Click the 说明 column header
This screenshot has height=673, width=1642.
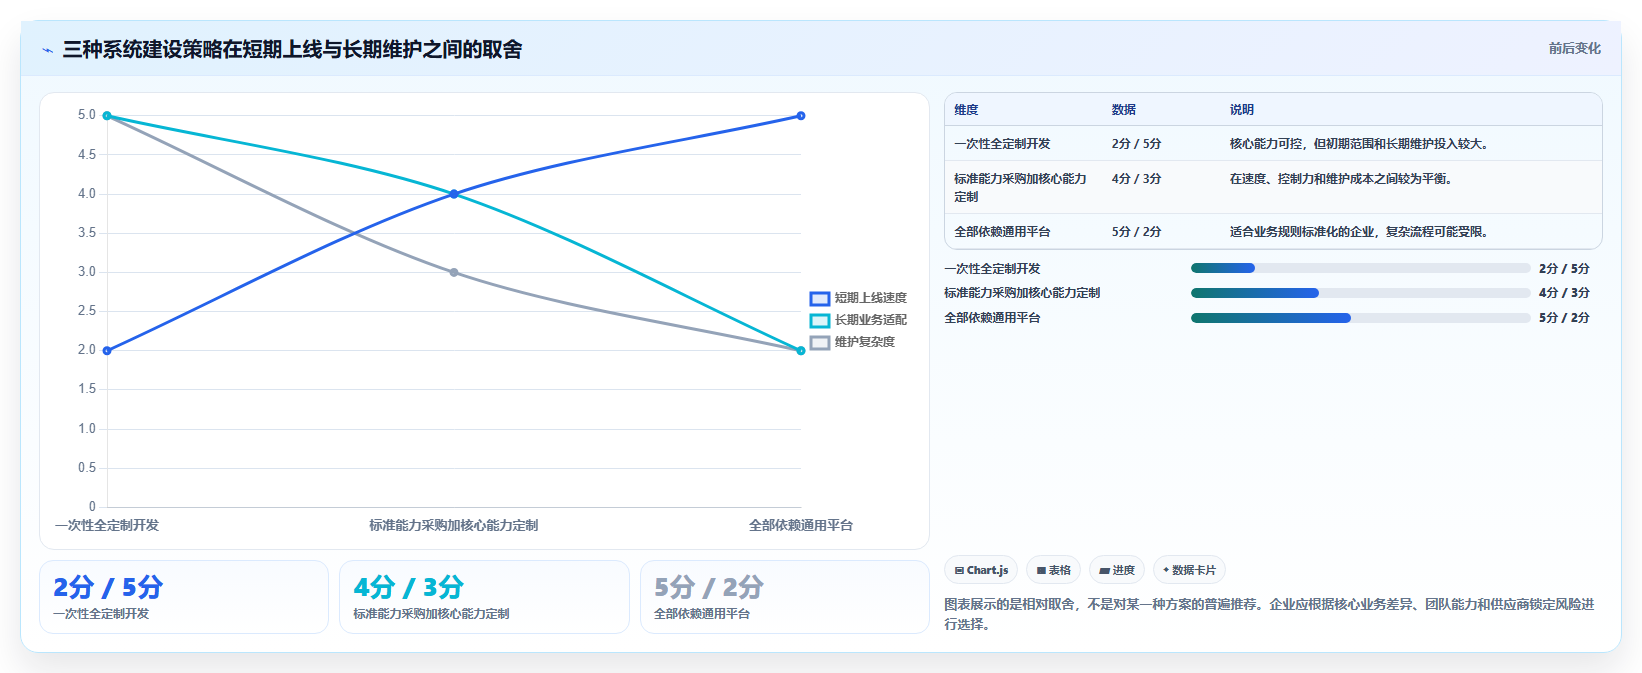(1241, 110)
